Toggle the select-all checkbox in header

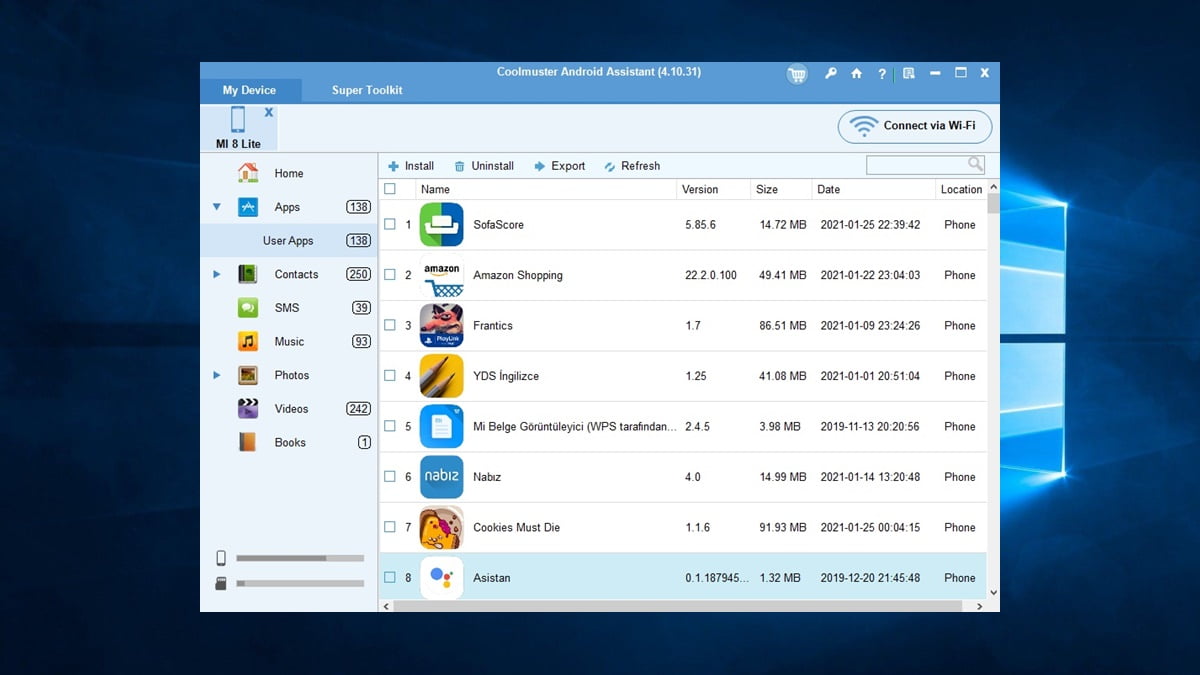point(390,189)
